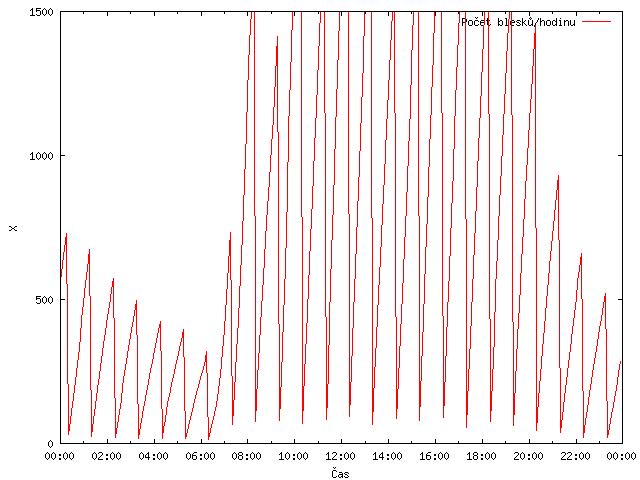
Task: Click the "20:00" time label
Action: 529,456
